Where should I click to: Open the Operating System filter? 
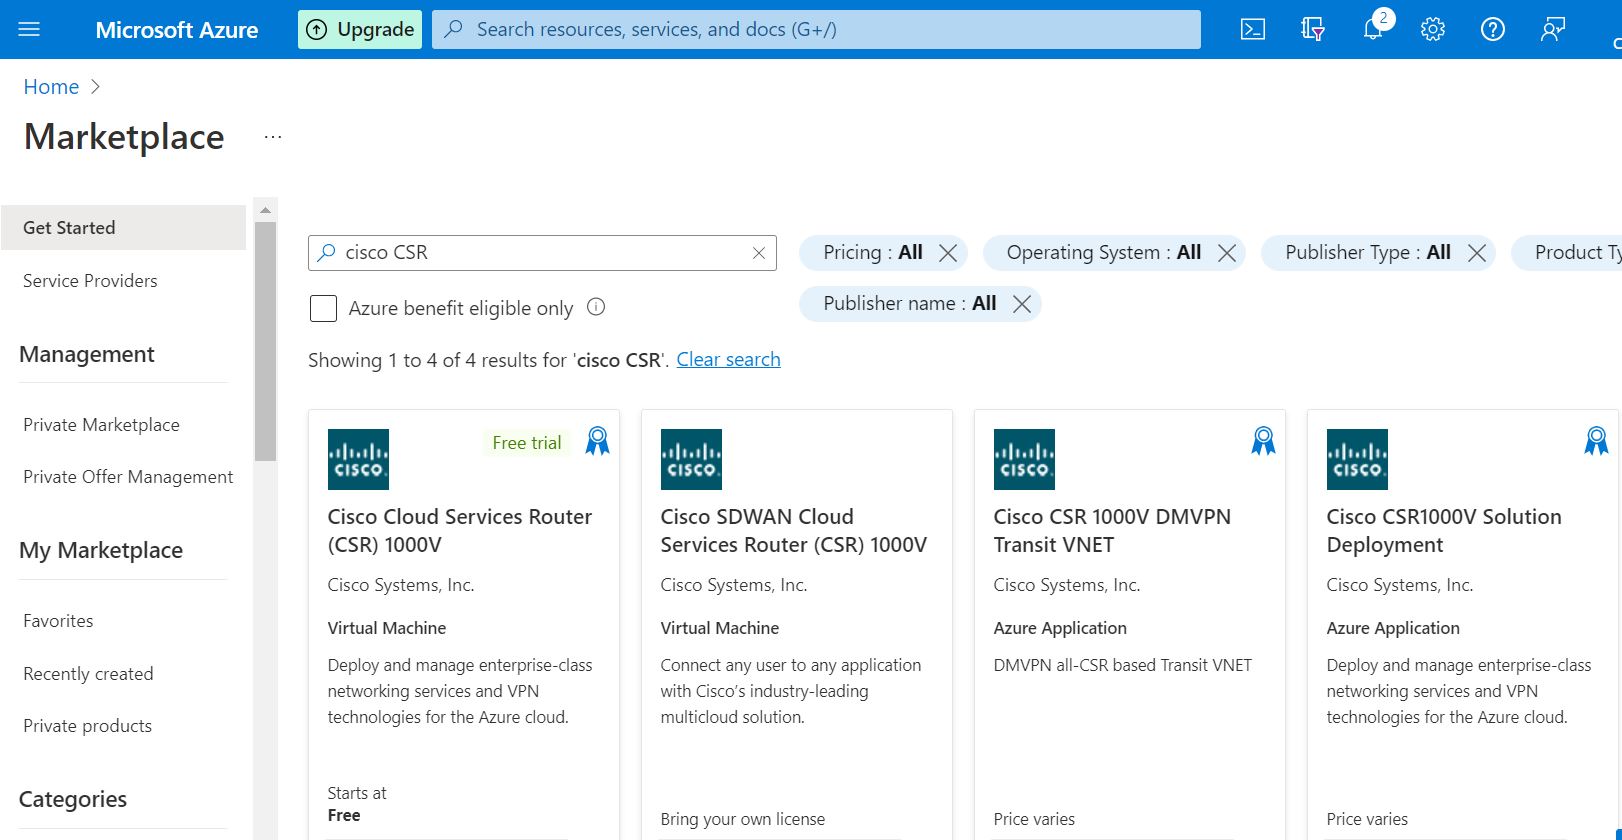click(x=1104, y=253)
